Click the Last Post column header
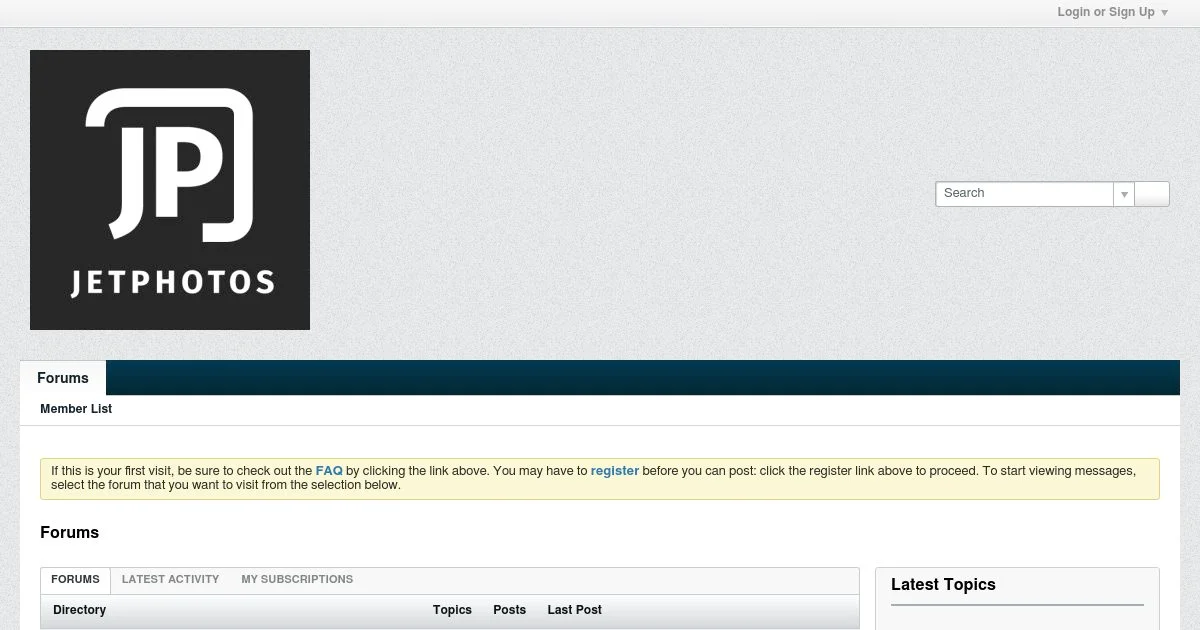This screenshot has width=1200, height=630. [575, 610]
